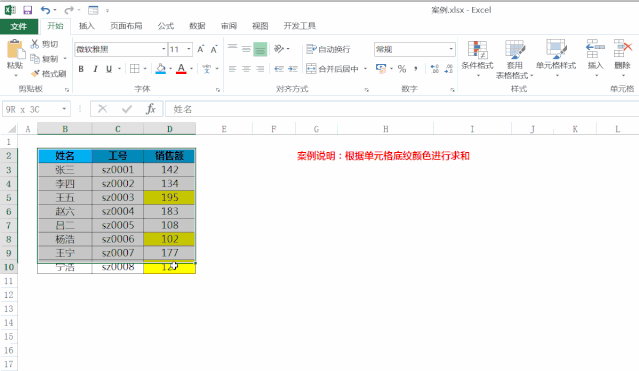Click the Select All corner triangle
The image size is (639, 371).
pos(12,129)
